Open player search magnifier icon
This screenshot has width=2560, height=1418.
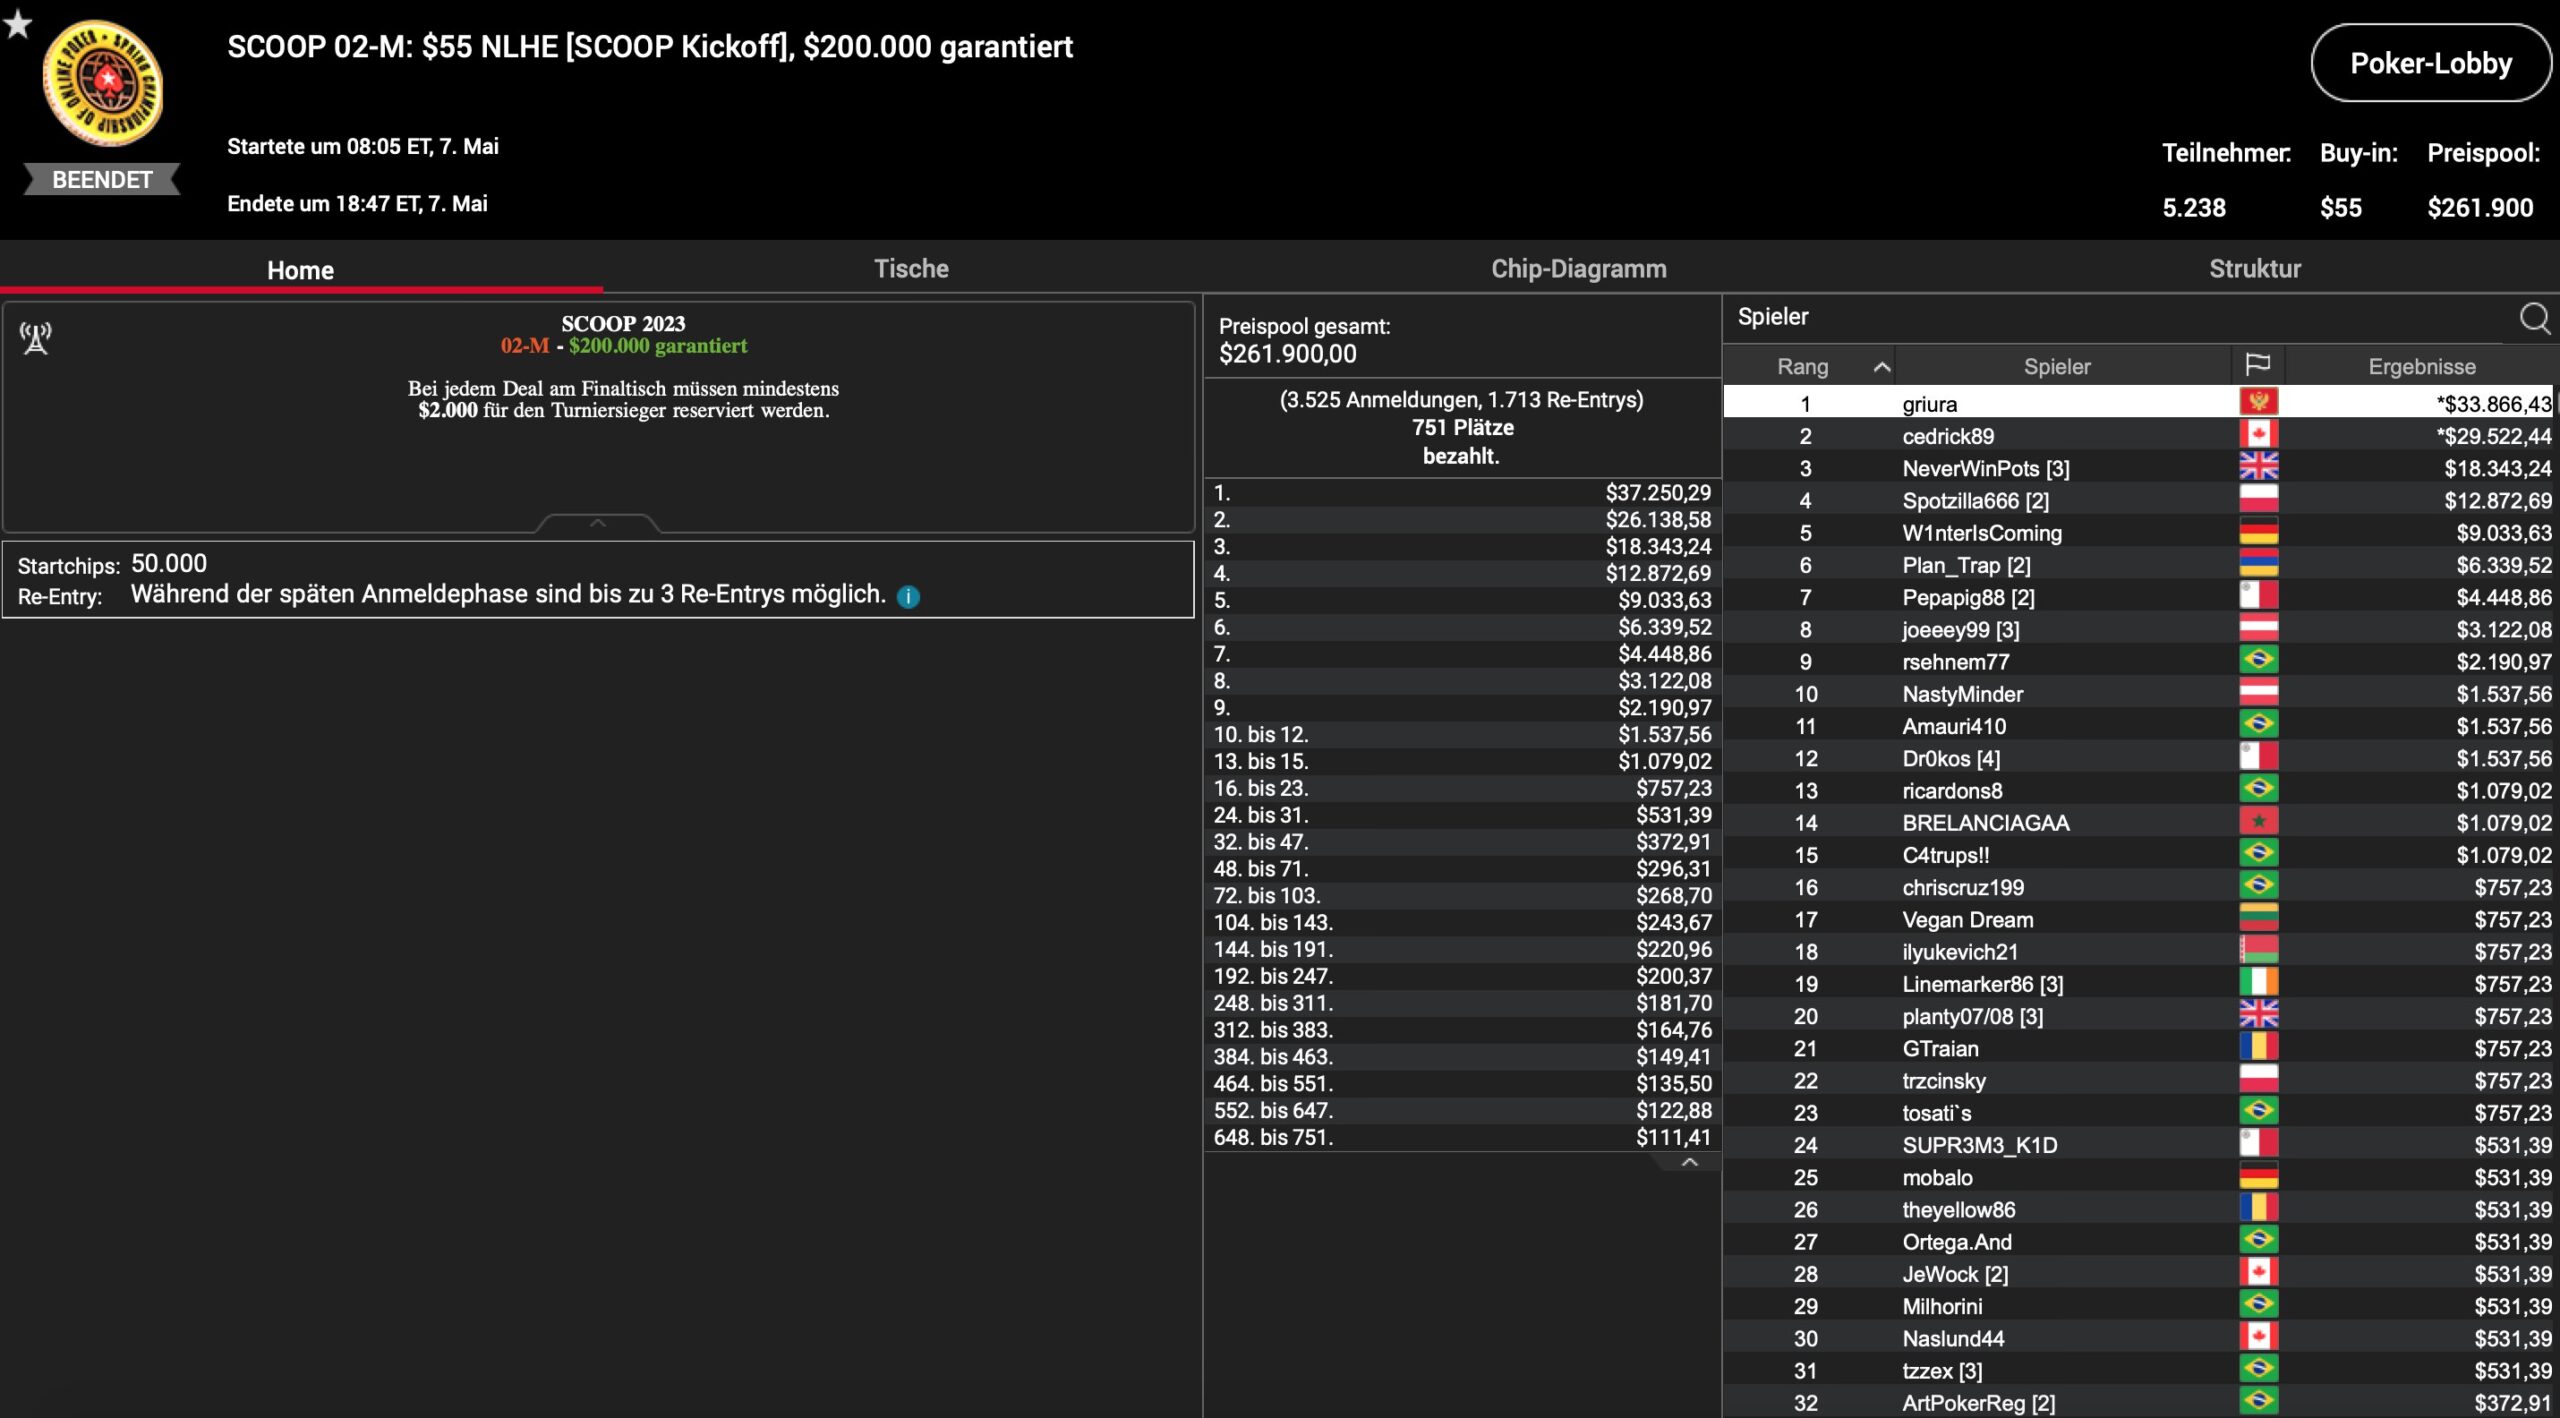tap(2534, 318)
